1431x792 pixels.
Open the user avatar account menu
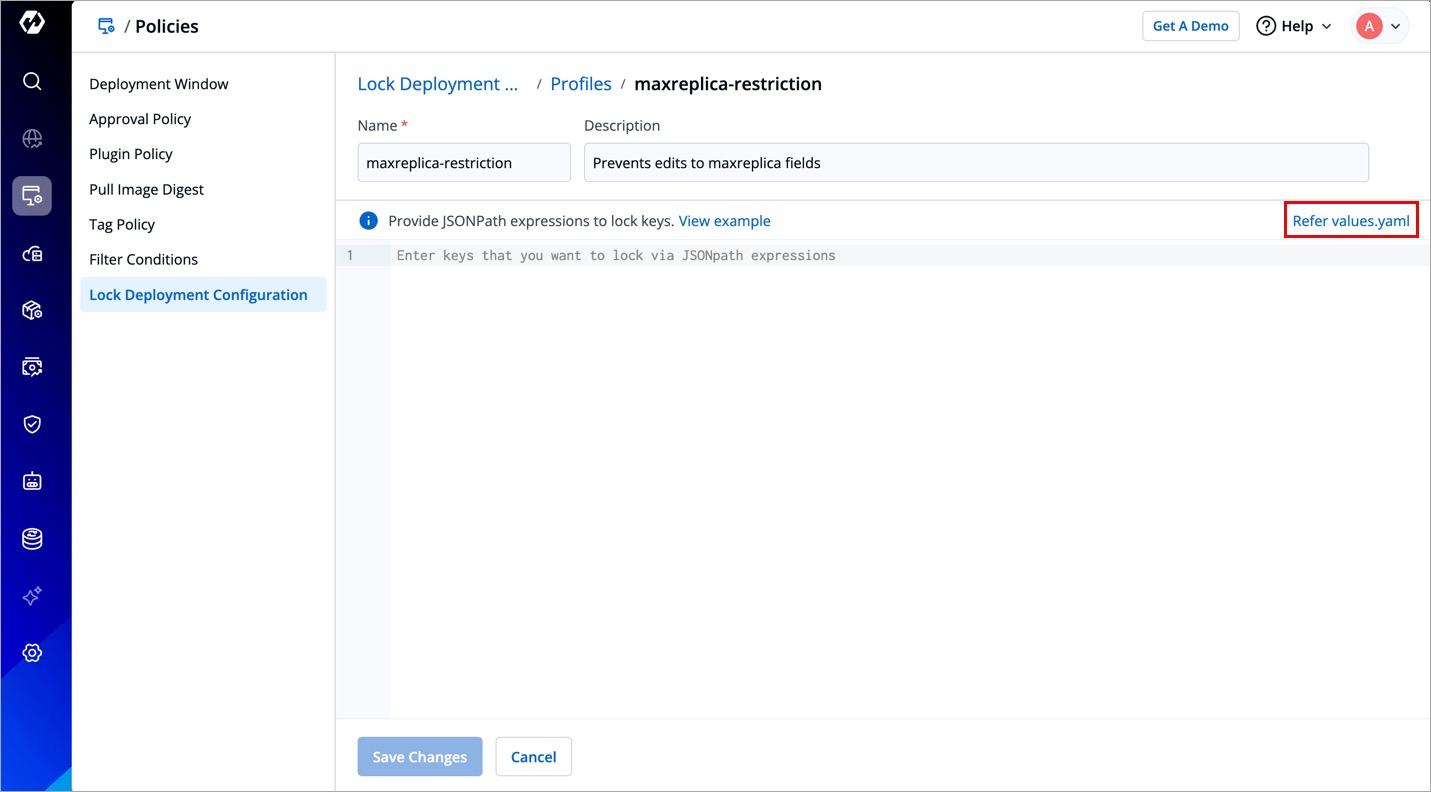[1380, 26]
